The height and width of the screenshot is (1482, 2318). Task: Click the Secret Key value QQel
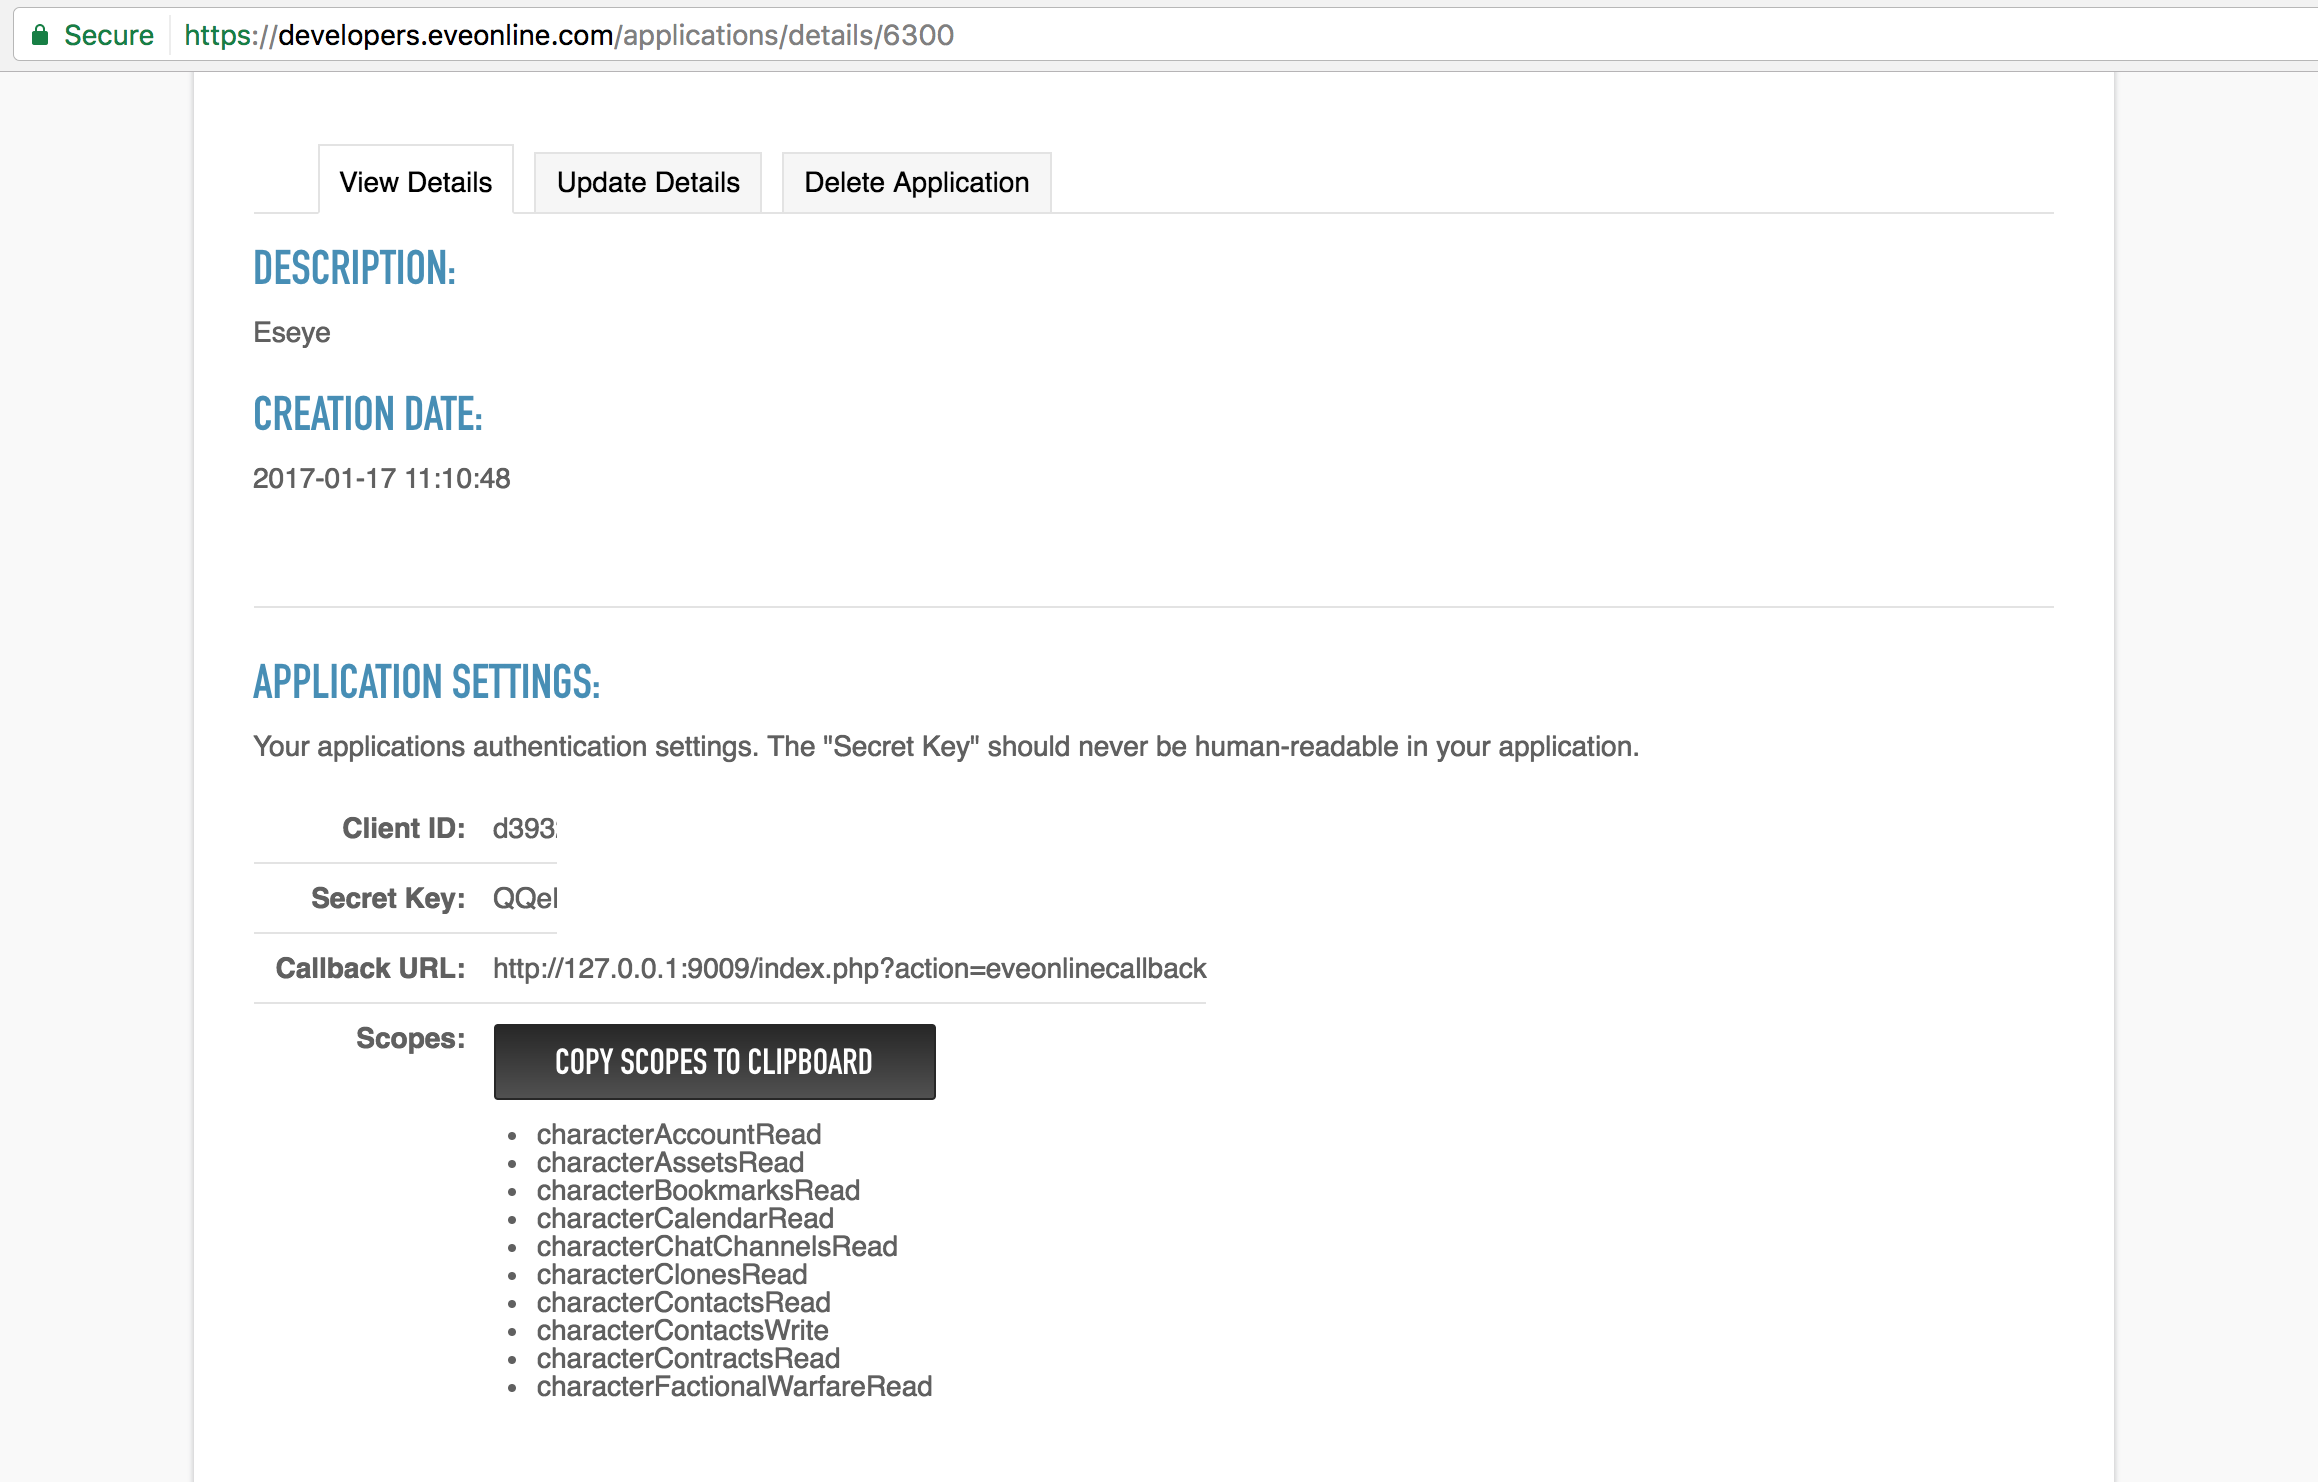coord(524,898)
